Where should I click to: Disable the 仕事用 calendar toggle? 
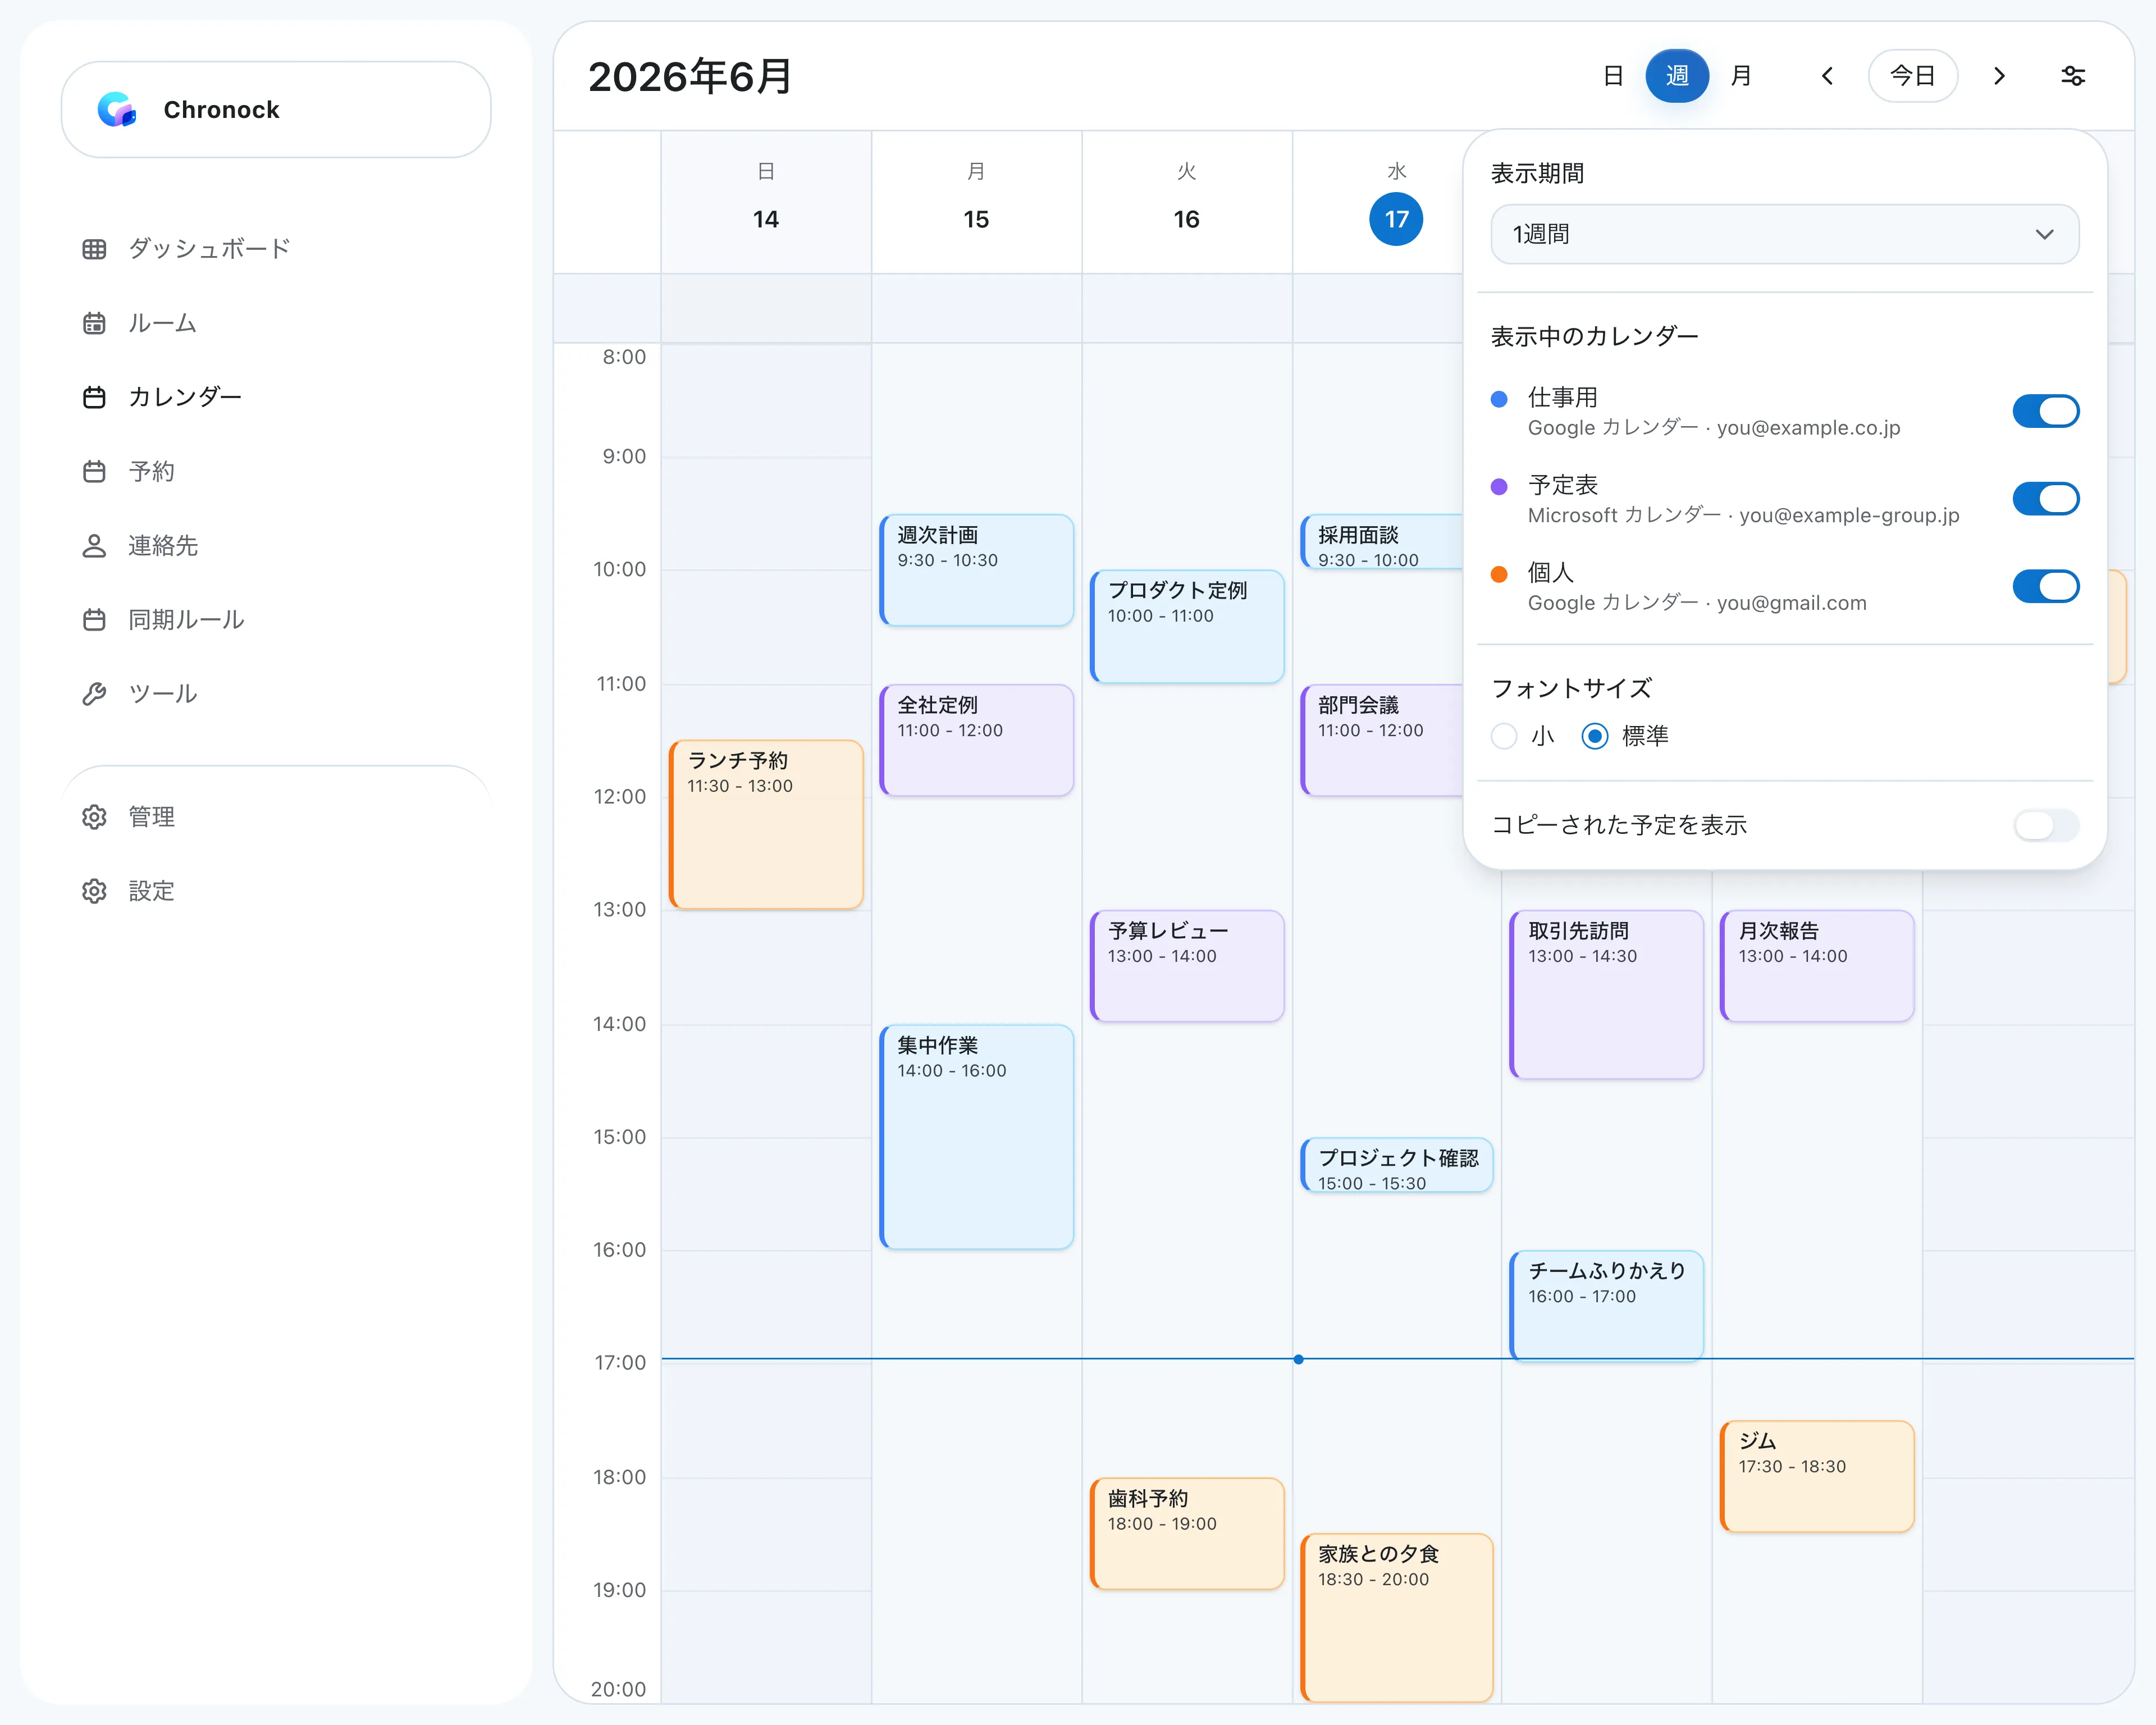pyautogui.click(x=2045, y=411)
